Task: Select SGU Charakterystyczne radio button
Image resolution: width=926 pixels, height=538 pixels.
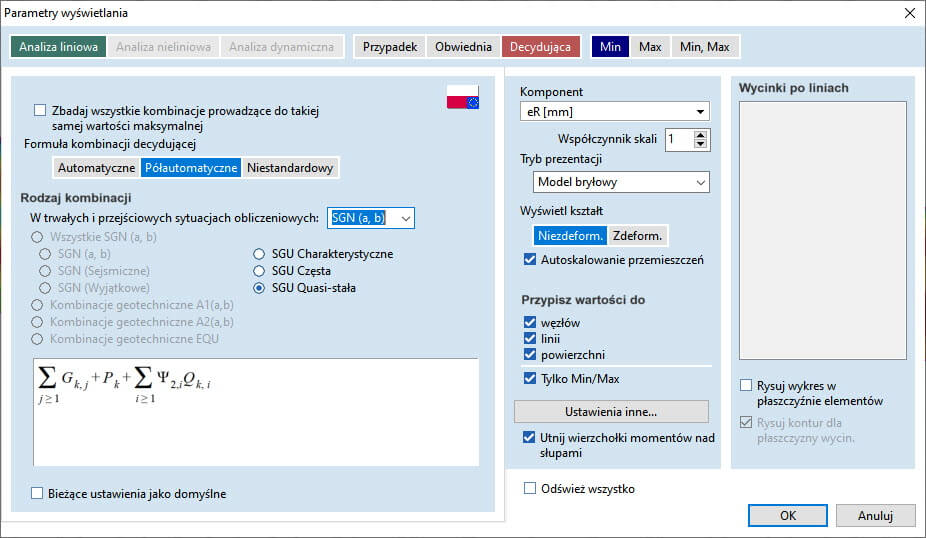Action: (261, 254)
